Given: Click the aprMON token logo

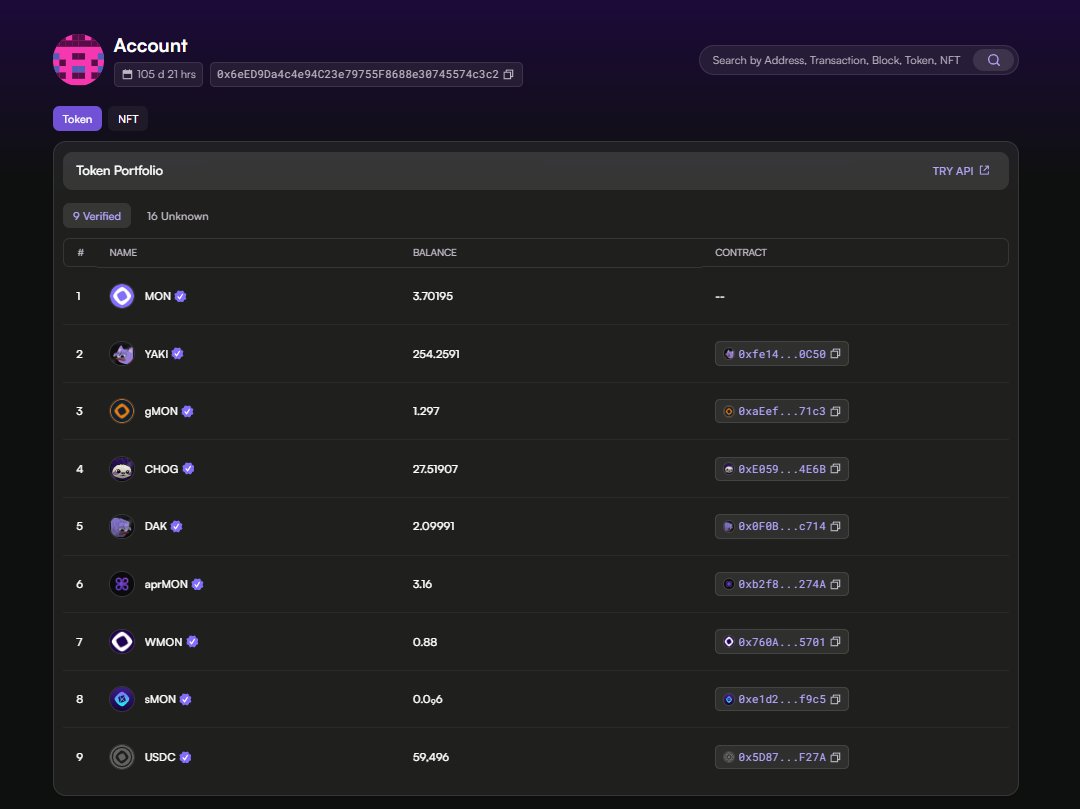Looking at the screenshot, I should 122,584.
